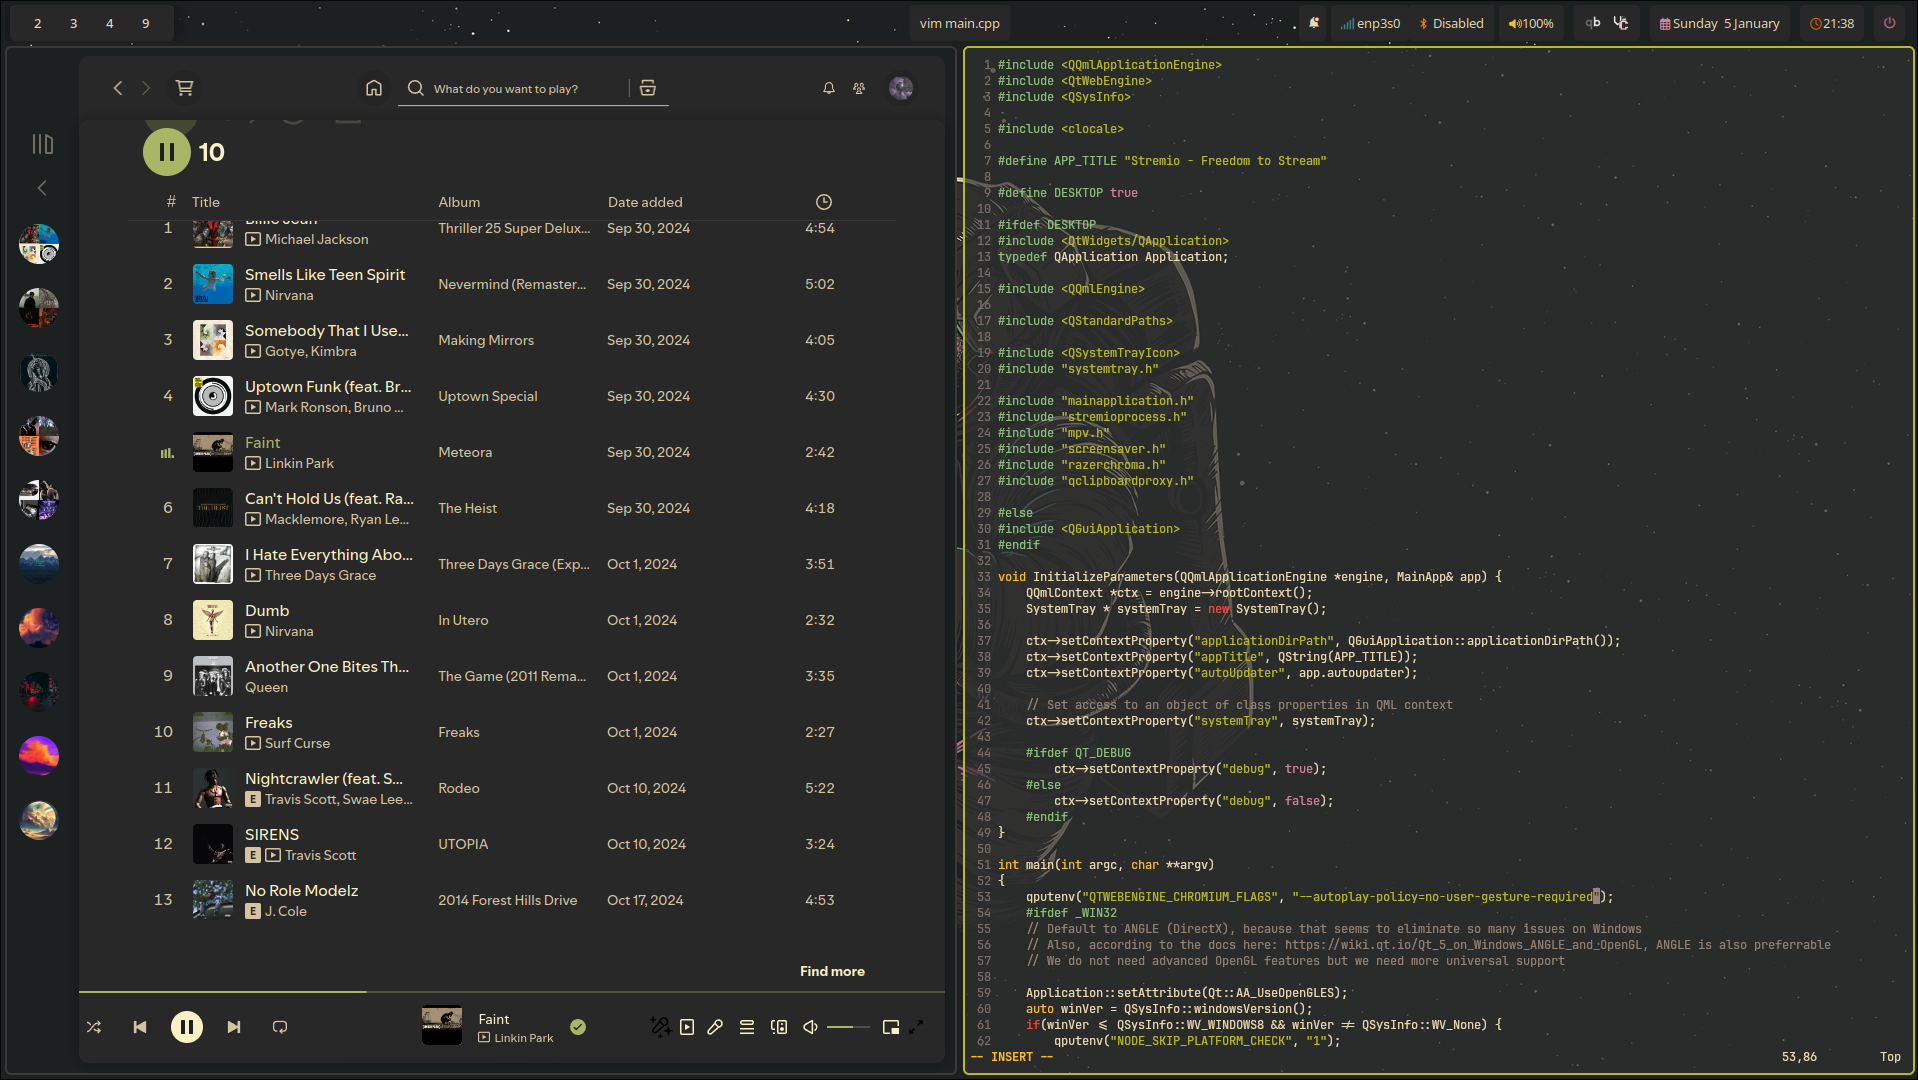The width and height of the screenshot is (1918, 1080).
Task: Select the Smells Like Teen Spirit track
Action: pyautogui.click(x=325, y=275)
